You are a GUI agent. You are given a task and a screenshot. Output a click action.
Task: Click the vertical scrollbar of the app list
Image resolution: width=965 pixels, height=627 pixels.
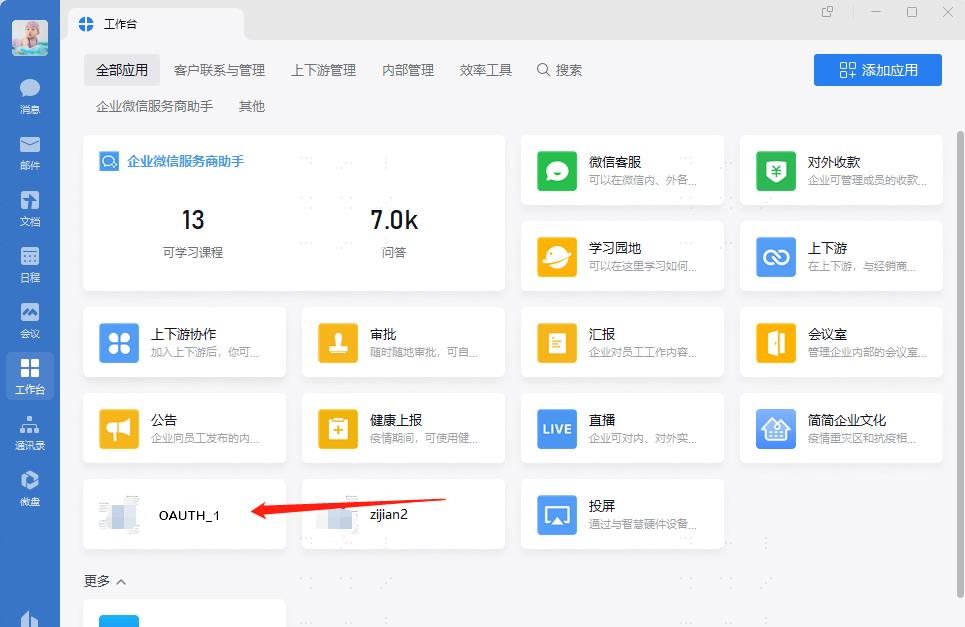click(x=960, y=363)
